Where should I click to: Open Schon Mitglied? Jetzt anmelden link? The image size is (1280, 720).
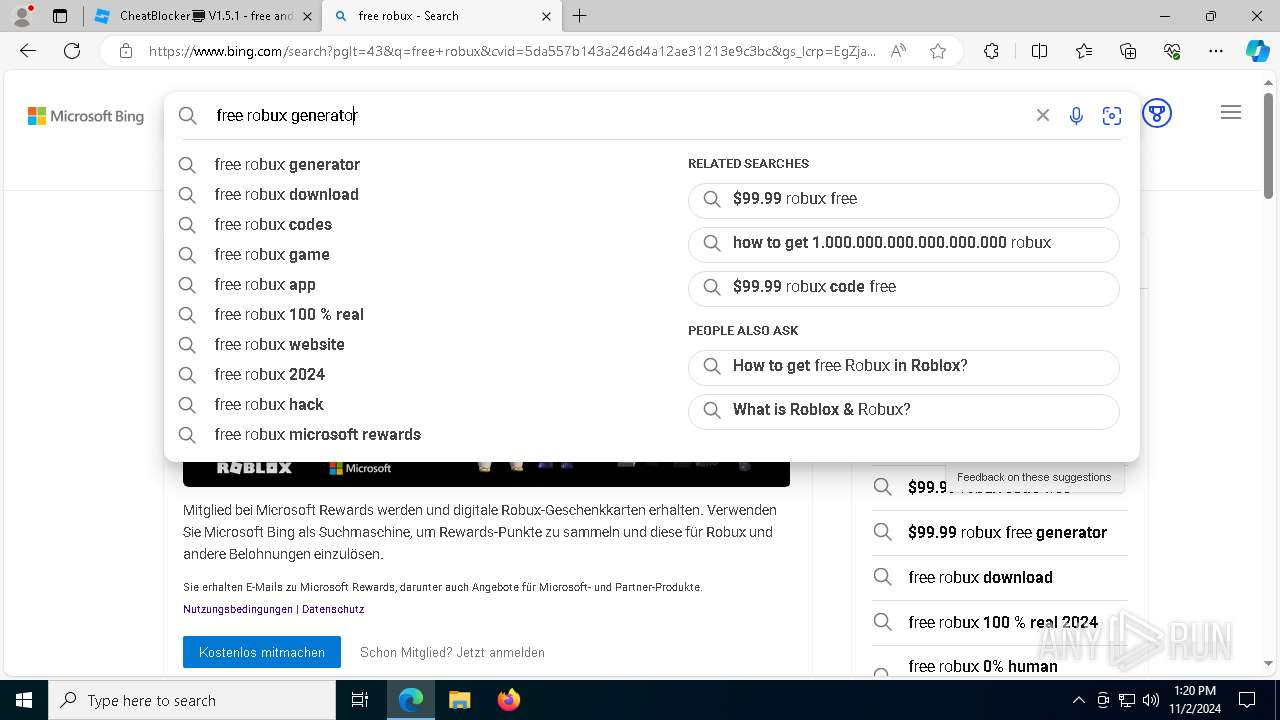(452, 652)
